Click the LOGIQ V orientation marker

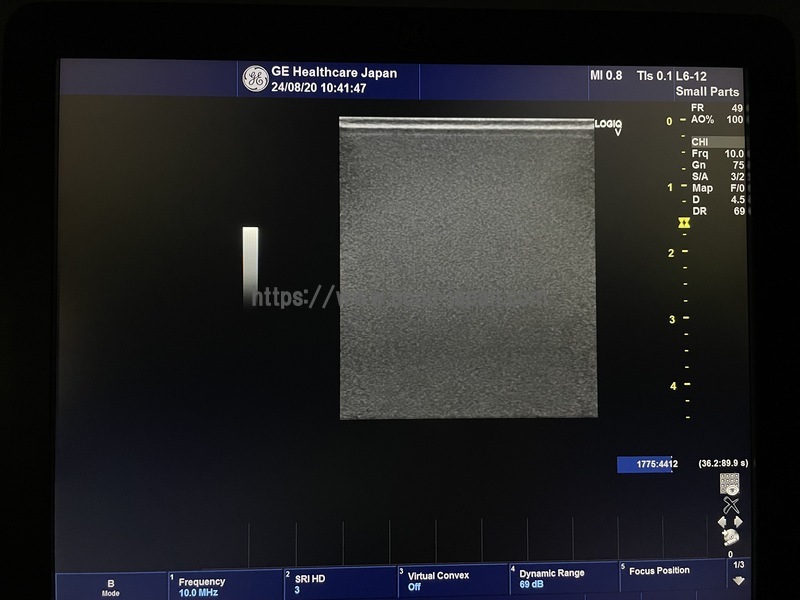tap(608, 126)
